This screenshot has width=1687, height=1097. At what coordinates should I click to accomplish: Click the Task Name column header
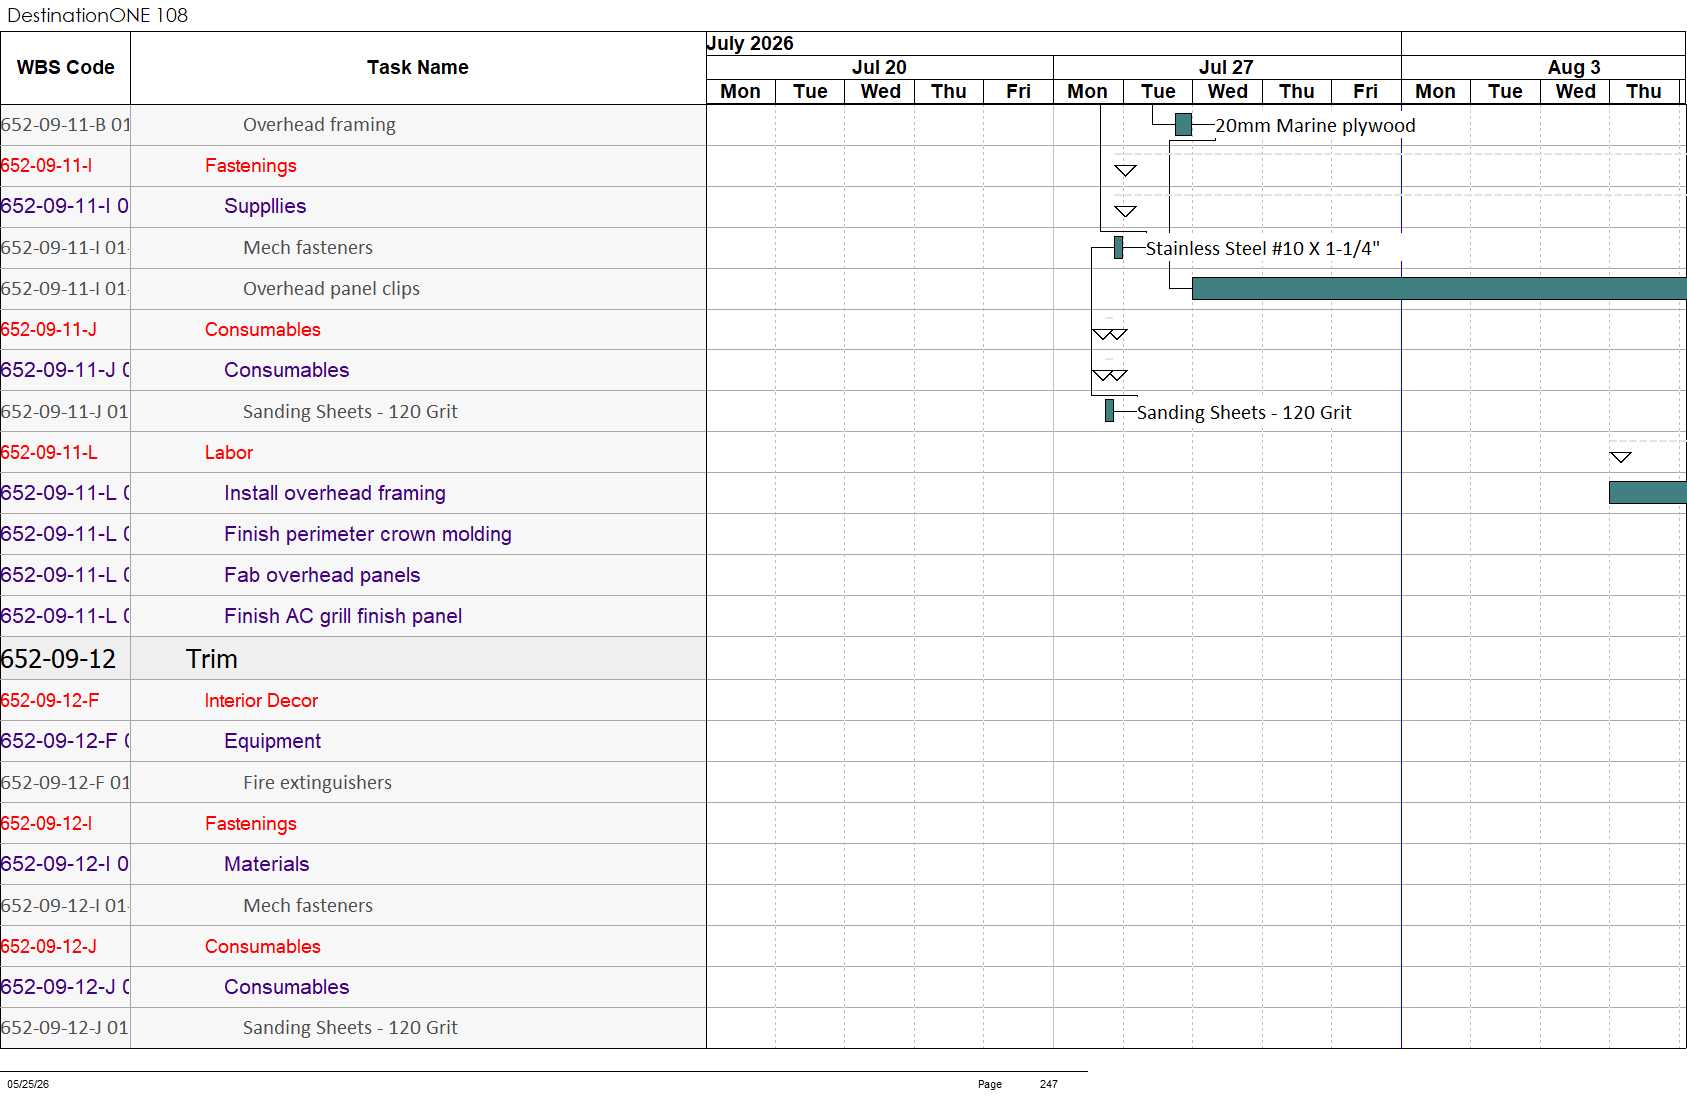tap(418, 68)
